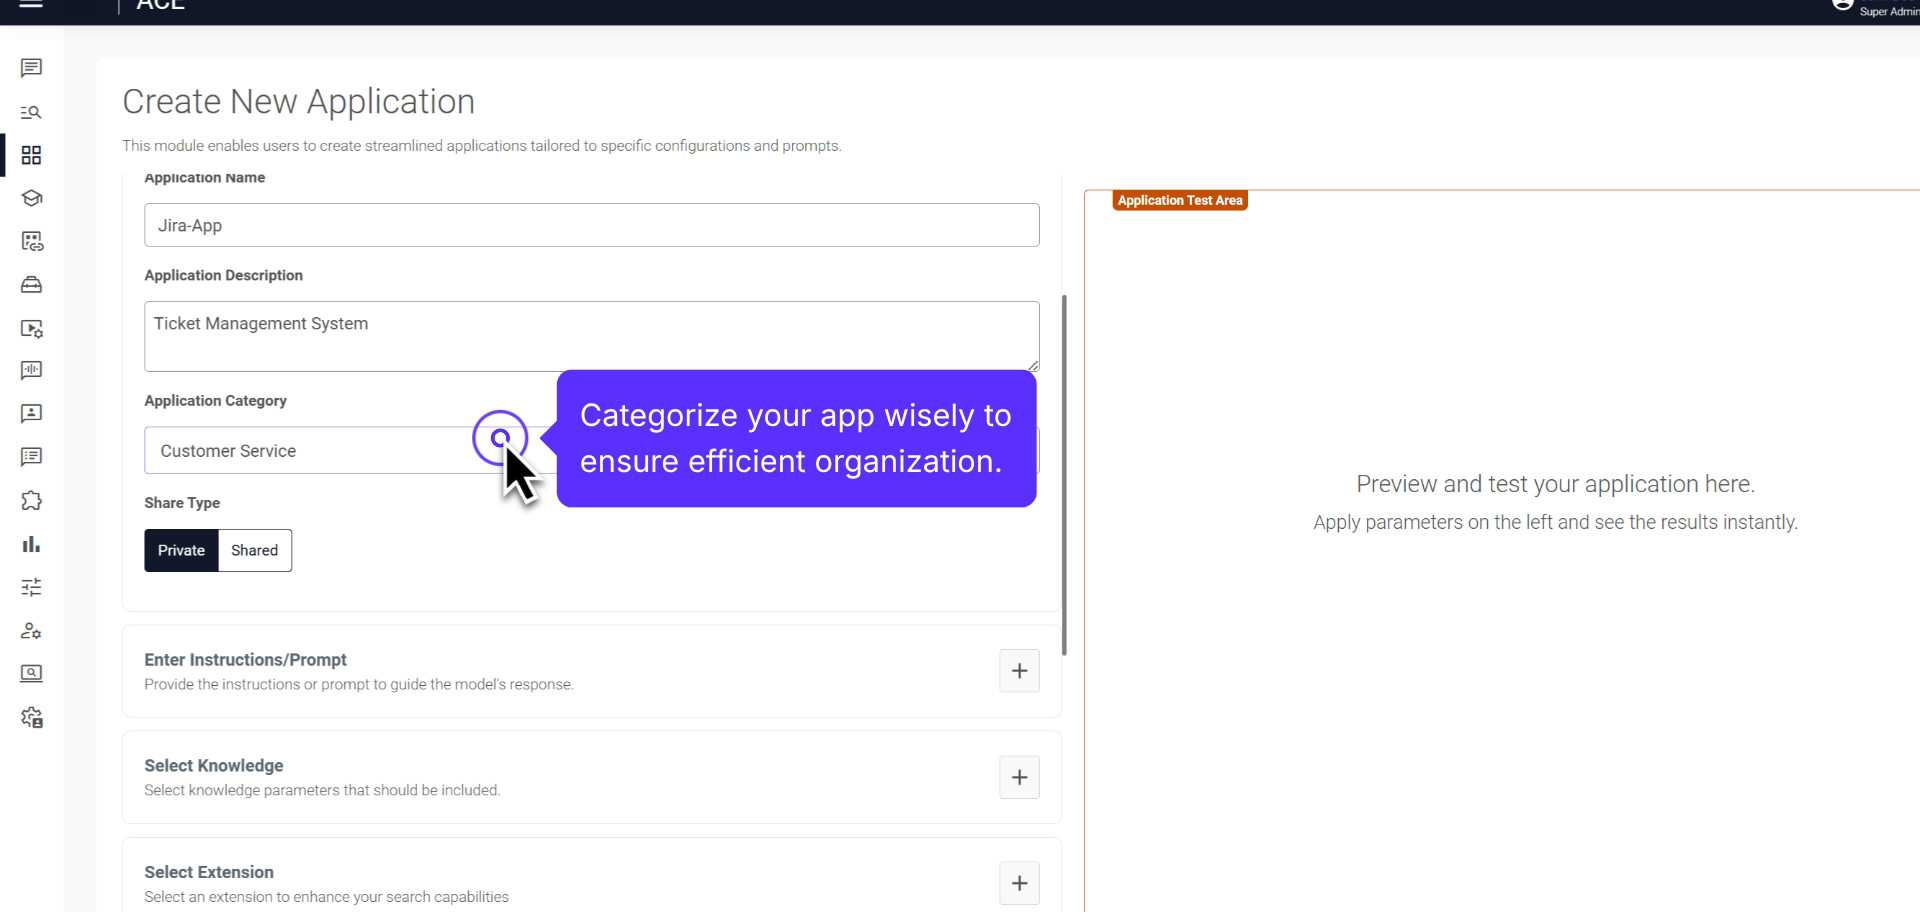The width and height of the screenshot is (1920, 912).
Task: Open the learning module with graduation cap icon
Action: click(x=31, y=198)
